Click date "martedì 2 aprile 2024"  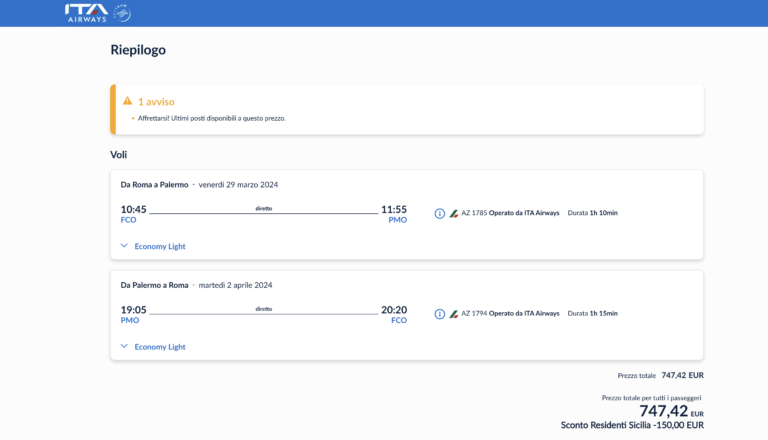coord(235,285)
